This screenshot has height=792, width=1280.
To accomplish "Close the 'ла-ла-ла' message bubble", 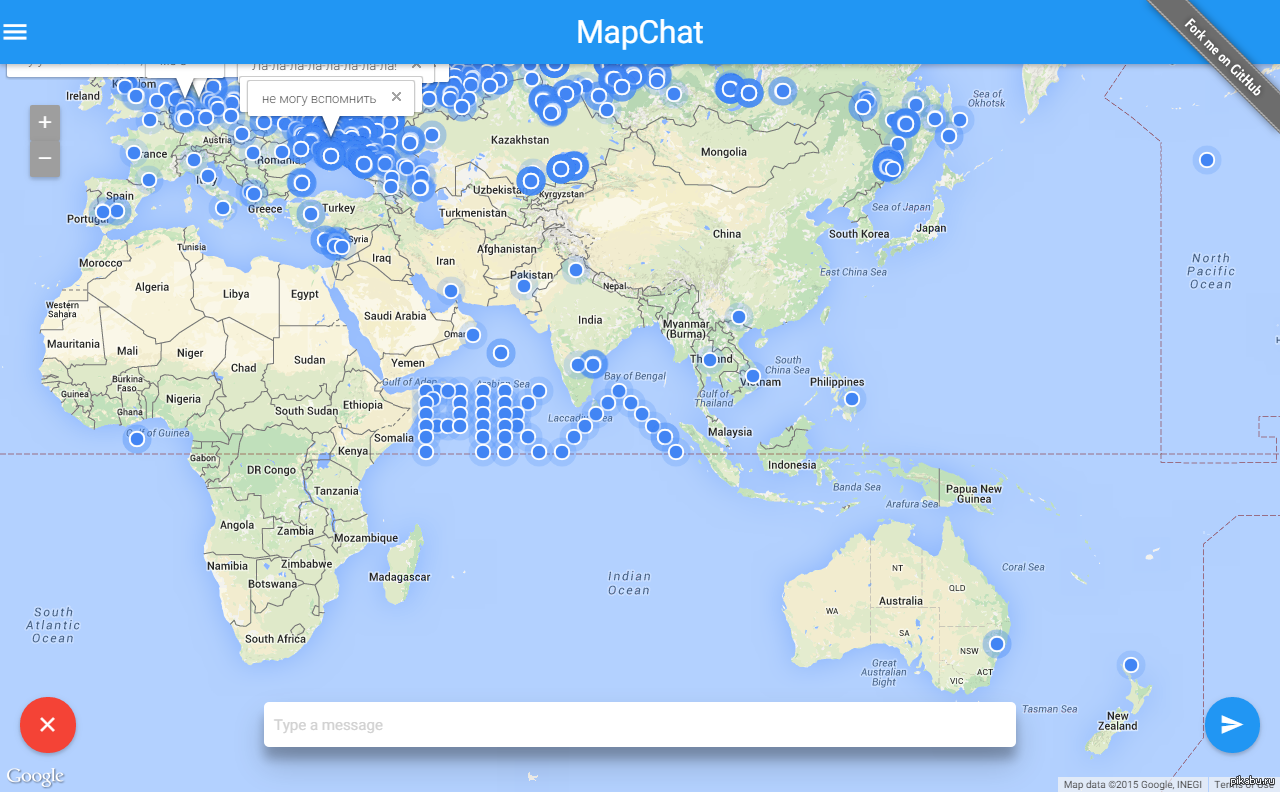I will point(417,67).
